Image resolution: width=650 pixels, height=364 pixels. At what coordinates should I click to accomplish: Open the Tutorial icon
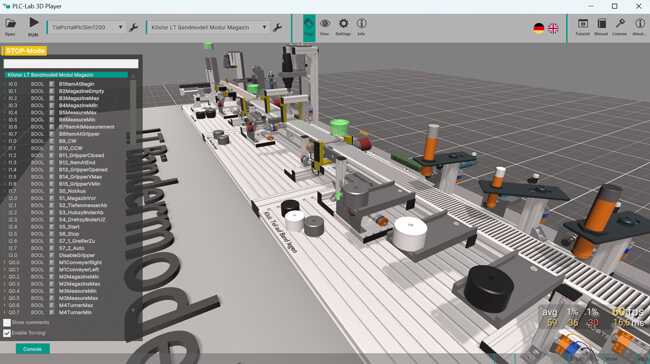pyautogui.click(x=582, y=27)
